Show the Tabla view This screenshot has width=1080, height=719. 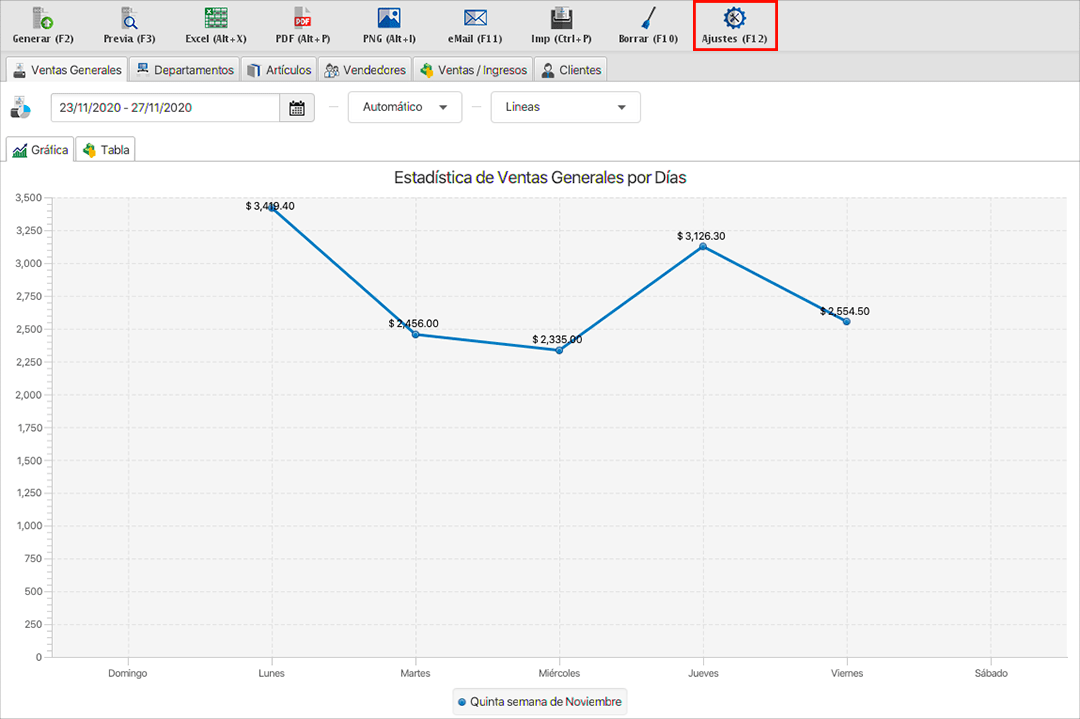tap(106, 150)
